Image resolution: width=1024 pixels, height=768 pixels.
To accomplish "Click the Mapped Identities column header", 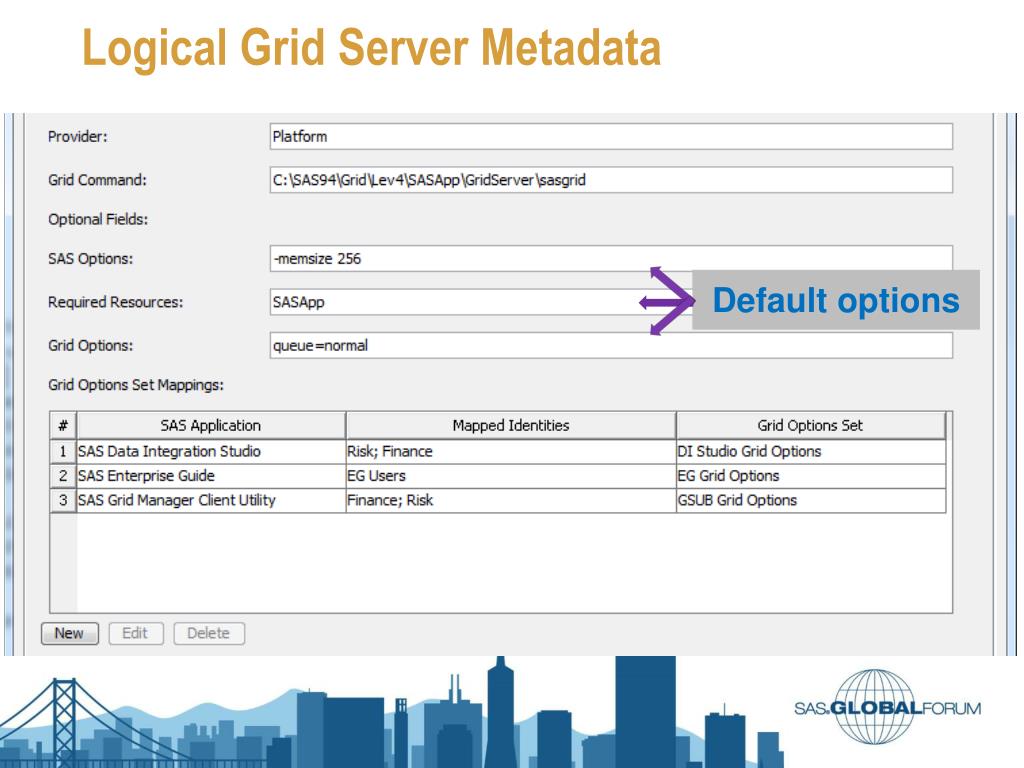I will [x=510, y=425].
